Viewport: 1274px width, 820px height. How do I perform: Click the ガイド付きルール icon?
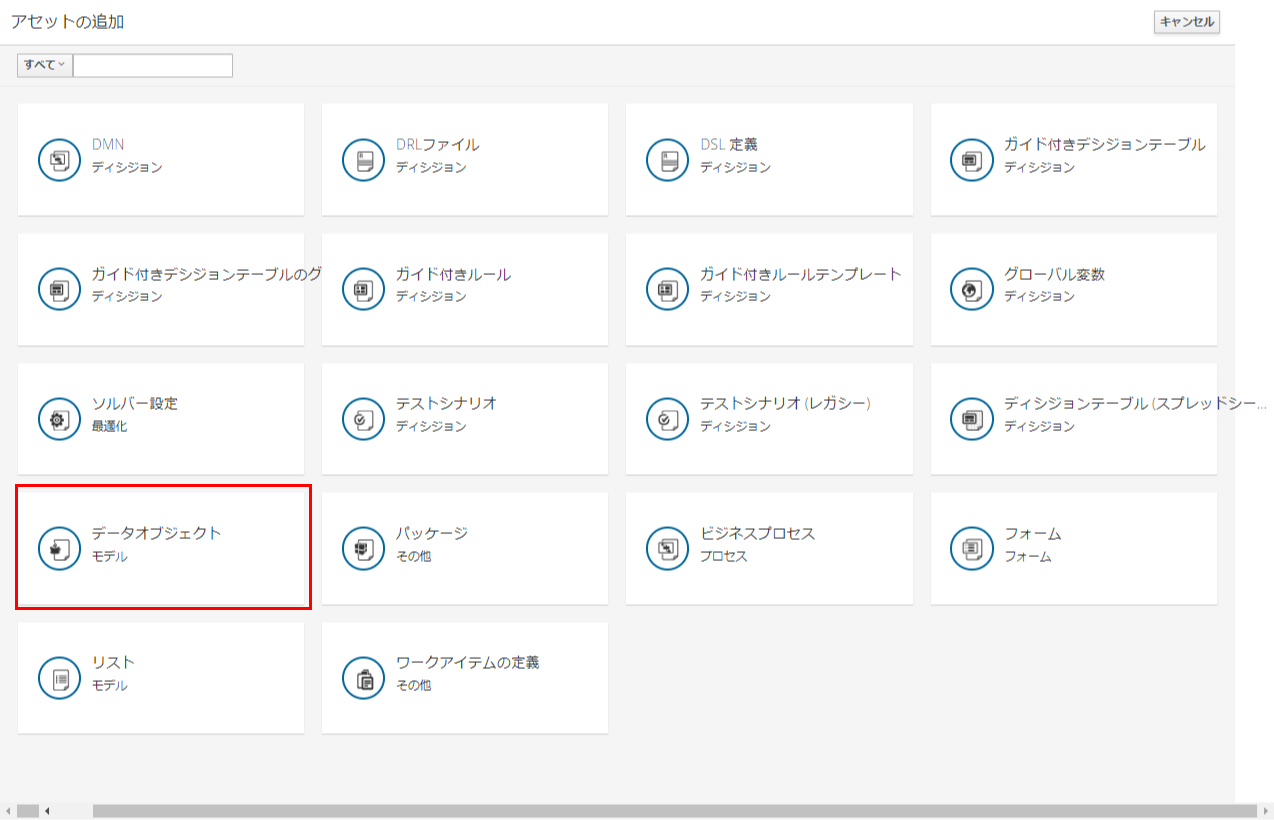click(x=363, y=290)
